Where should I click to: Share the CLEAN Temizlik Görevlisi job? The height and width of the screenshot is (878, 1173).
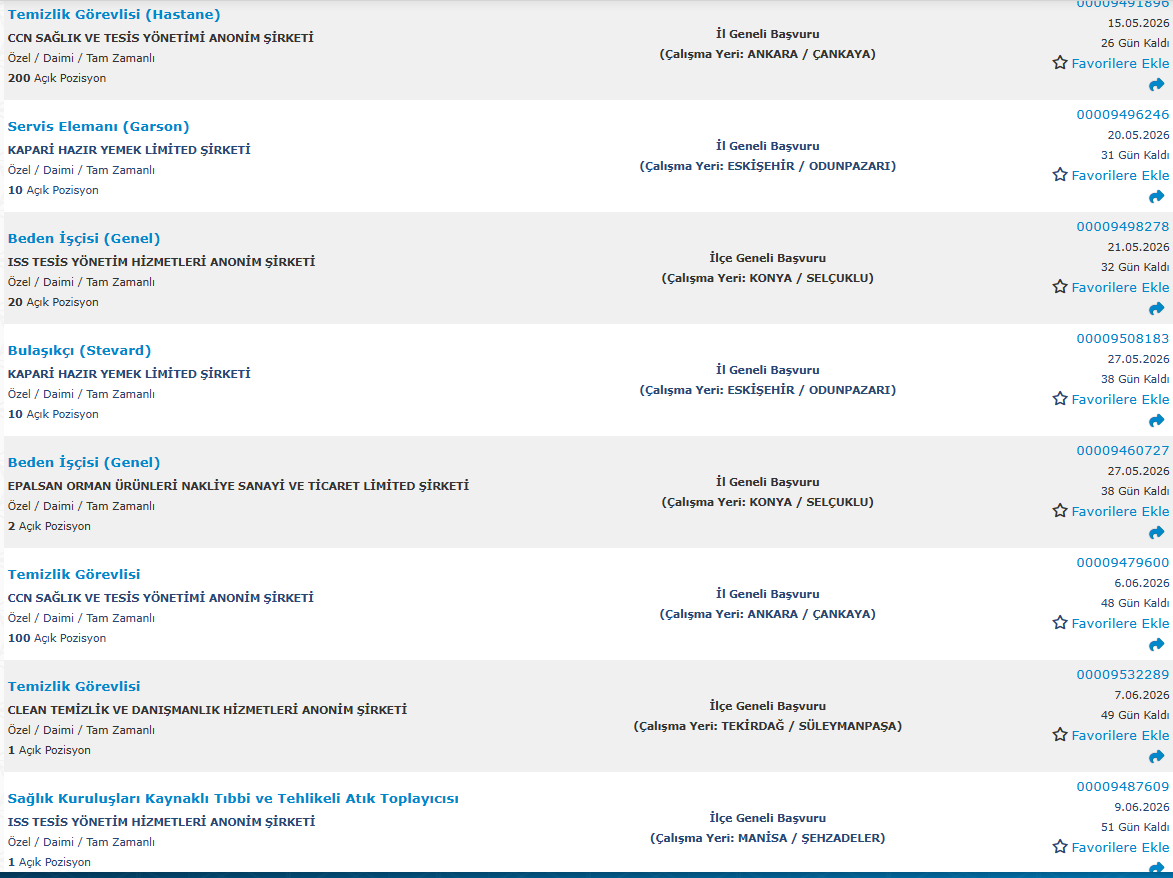[x=1156, y=757]
